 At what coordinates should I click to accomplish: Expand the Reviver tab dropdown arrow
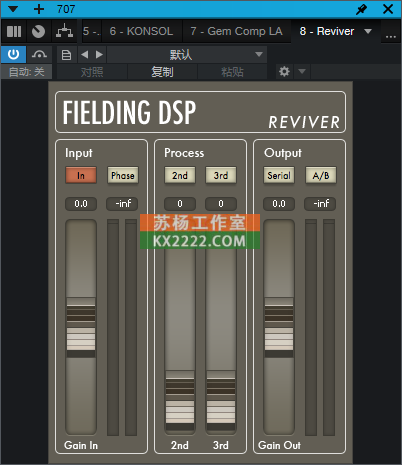(368, 31)
